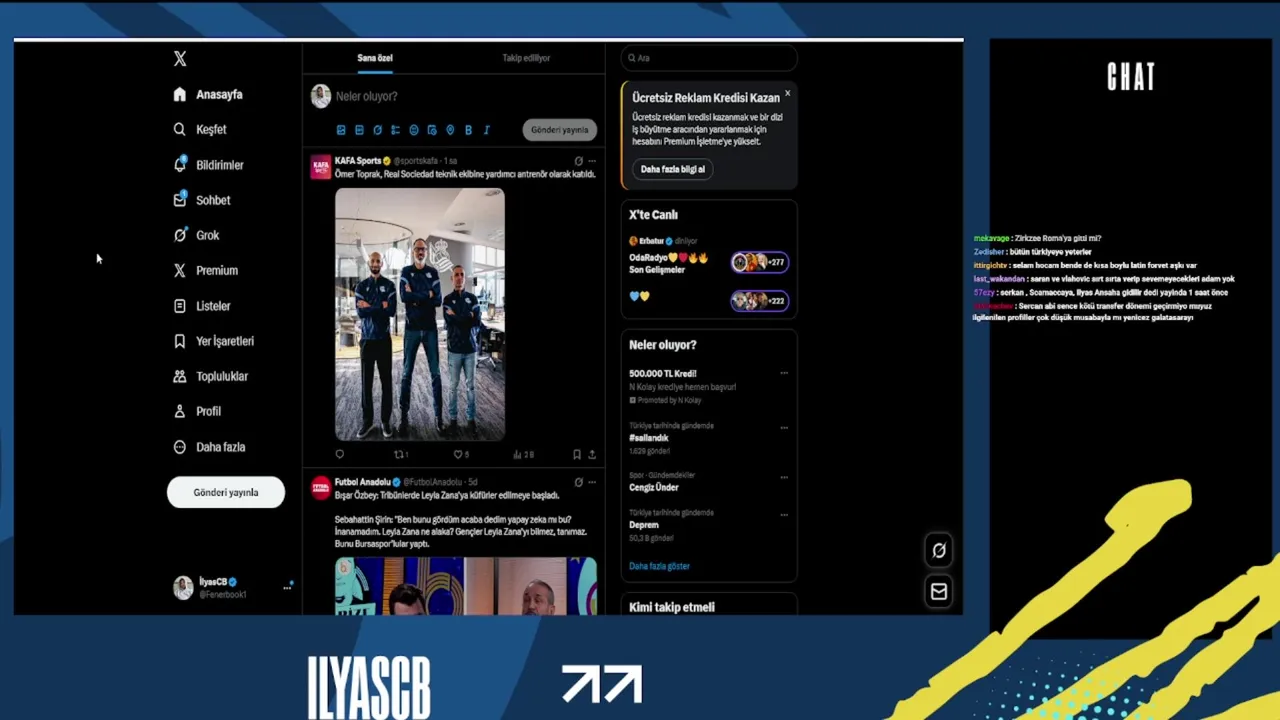Add a poll from the composer toolbar
Viewport: 1280px width, 720px height.
[395, 130]
